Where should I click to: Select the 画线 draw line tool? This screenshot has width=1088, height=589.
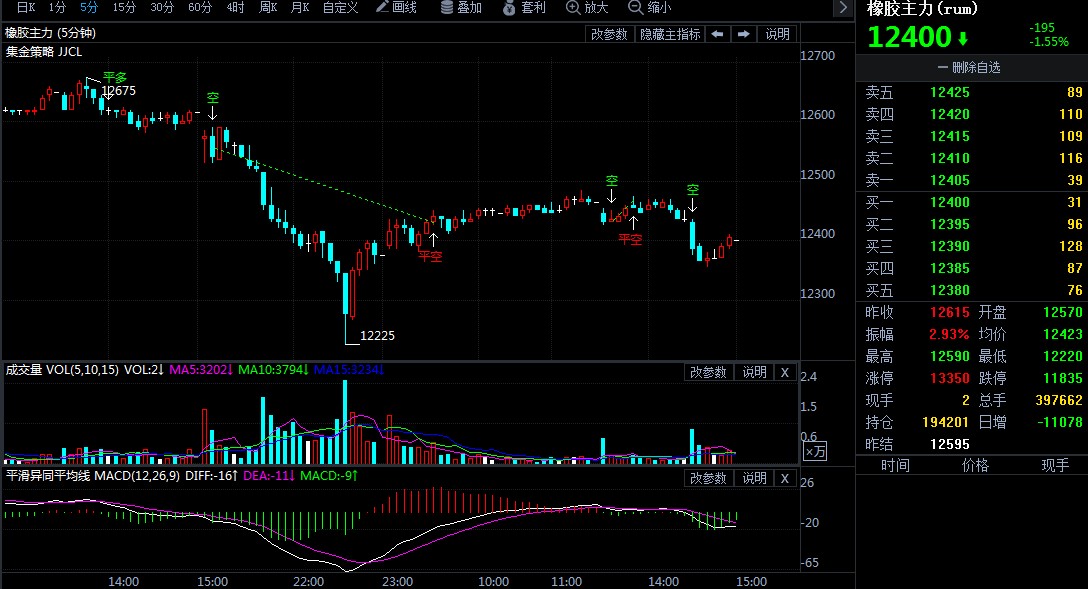pos(396,8)
